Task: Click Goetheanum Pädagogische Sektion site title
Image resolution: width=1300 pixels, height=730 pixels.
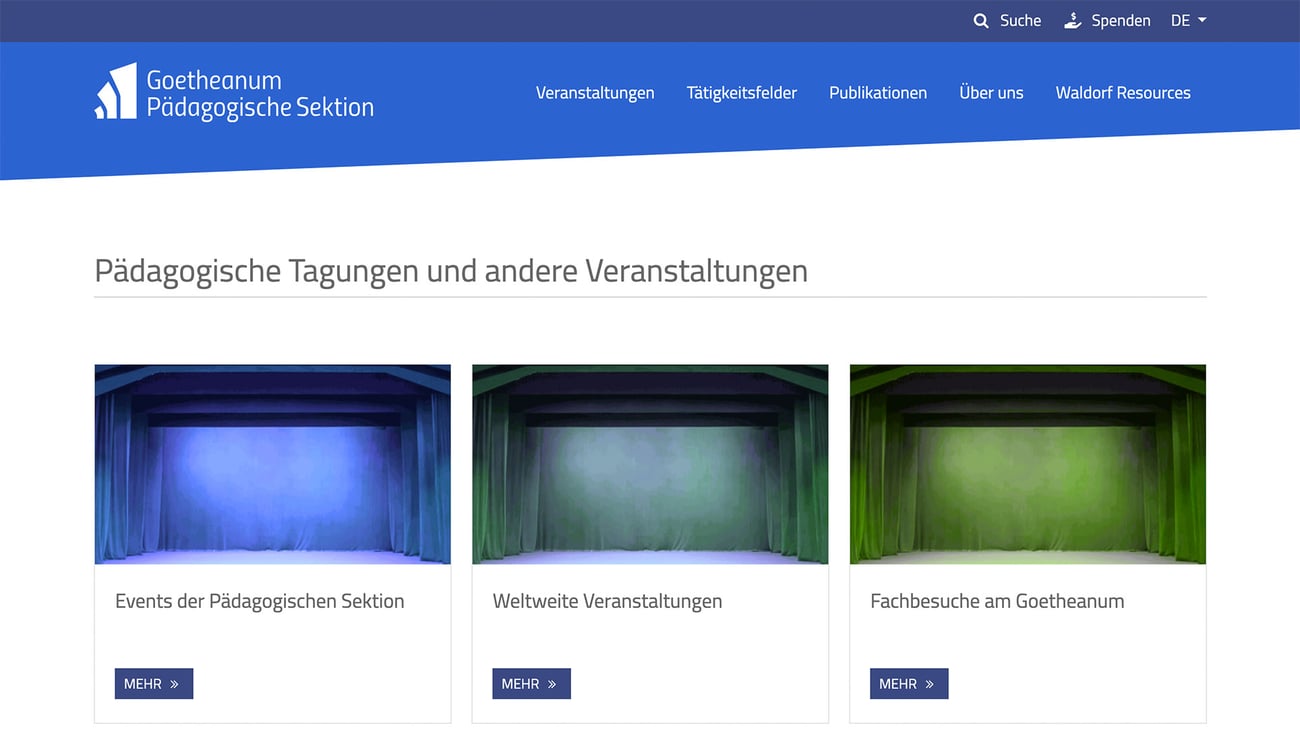Action: 260,93
